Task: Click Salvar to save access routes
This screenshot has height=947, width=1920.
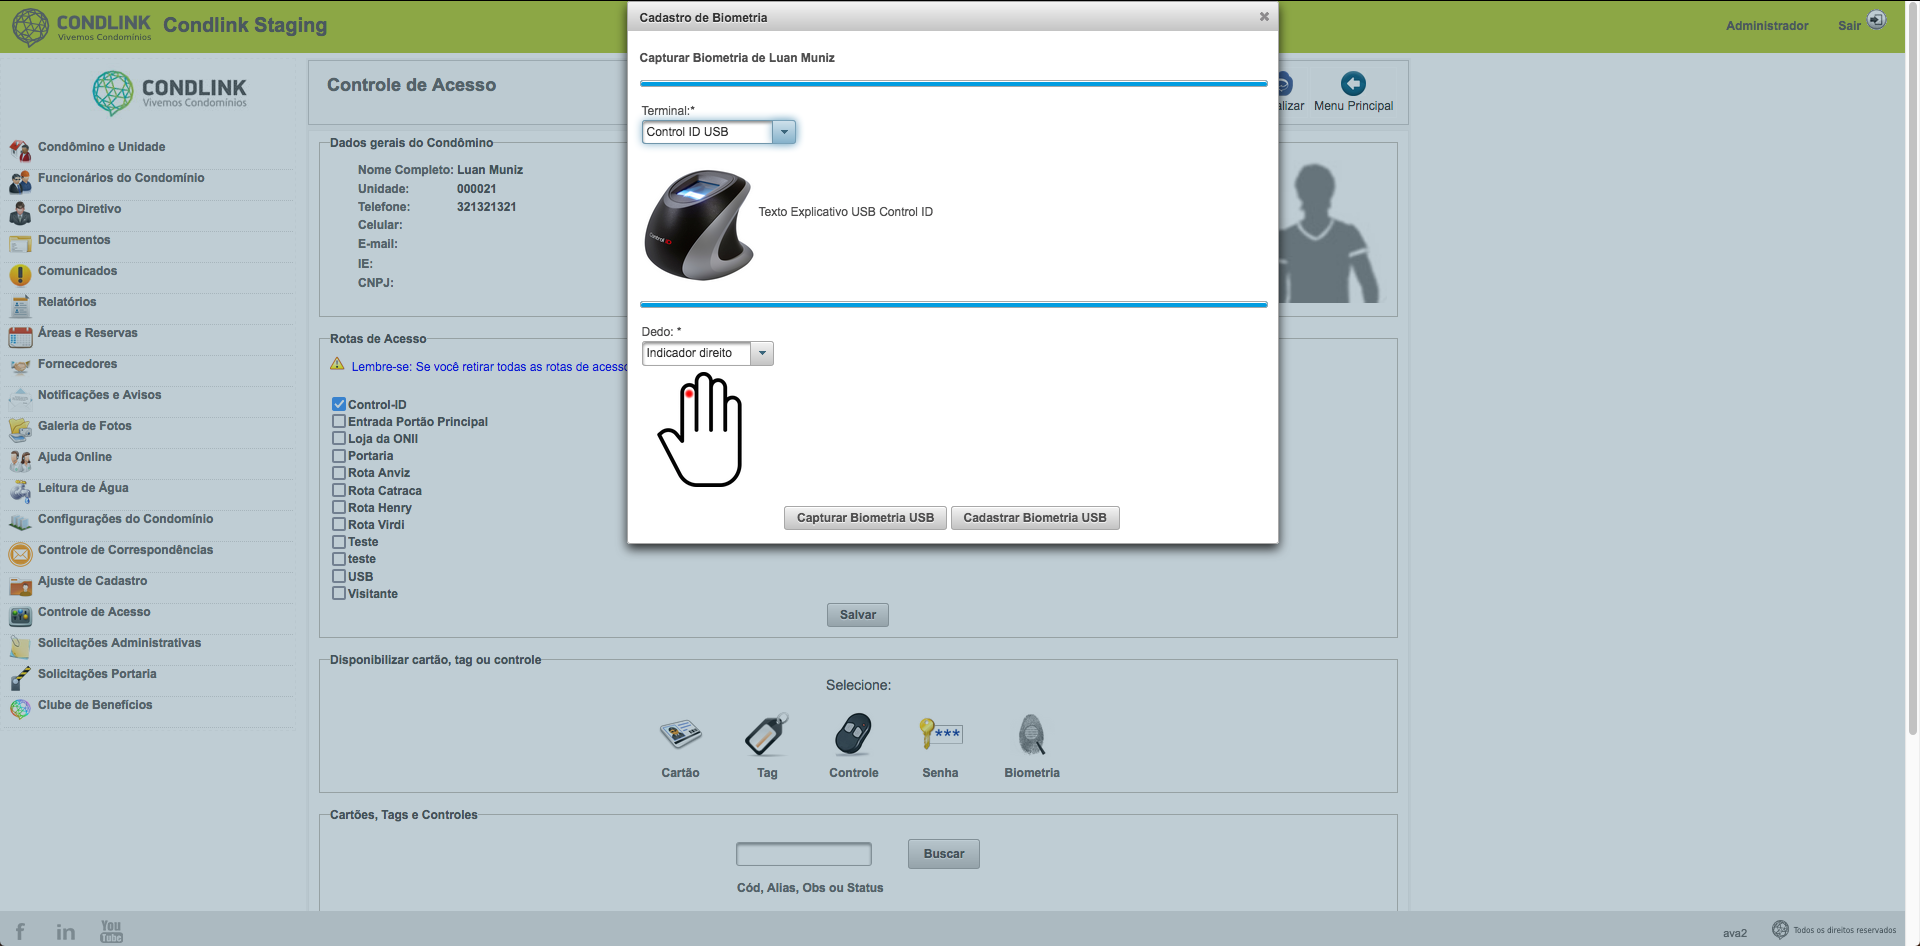Action: pos(857,614)
